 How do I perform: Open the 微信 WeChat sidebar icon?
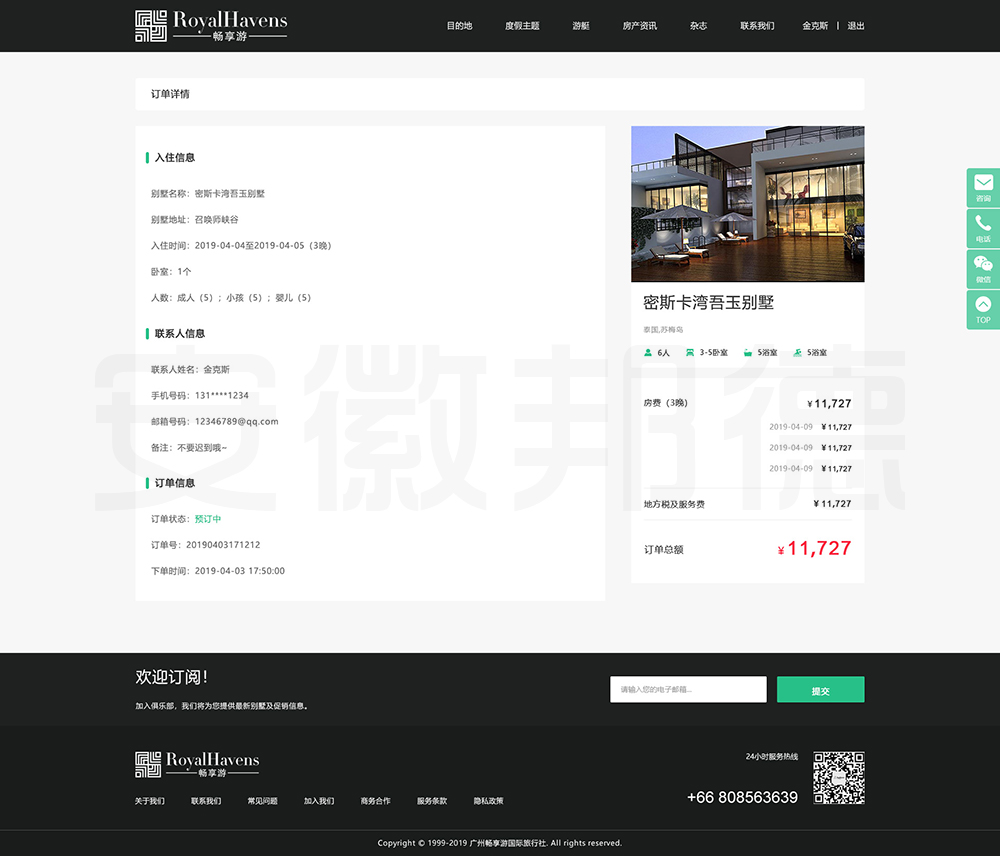pyautogui.click(x=983, y=264)
